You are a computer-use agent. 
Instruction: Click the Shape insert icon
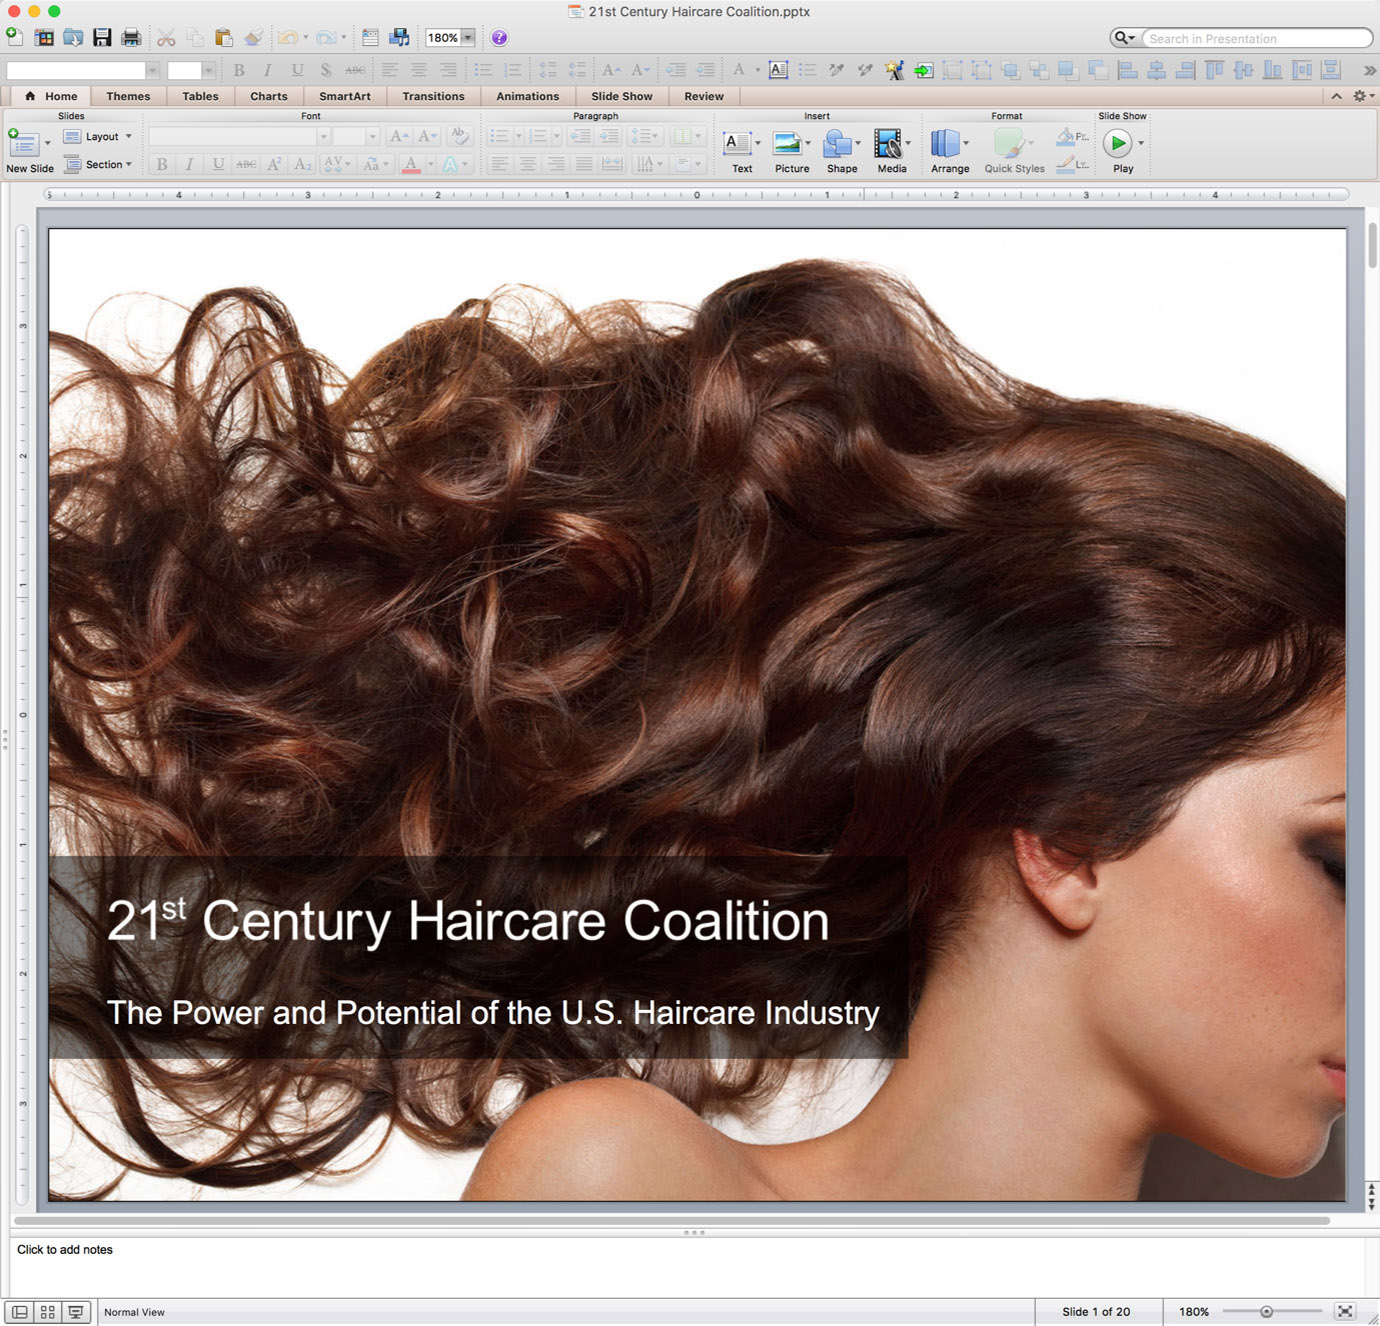[838, 145]
